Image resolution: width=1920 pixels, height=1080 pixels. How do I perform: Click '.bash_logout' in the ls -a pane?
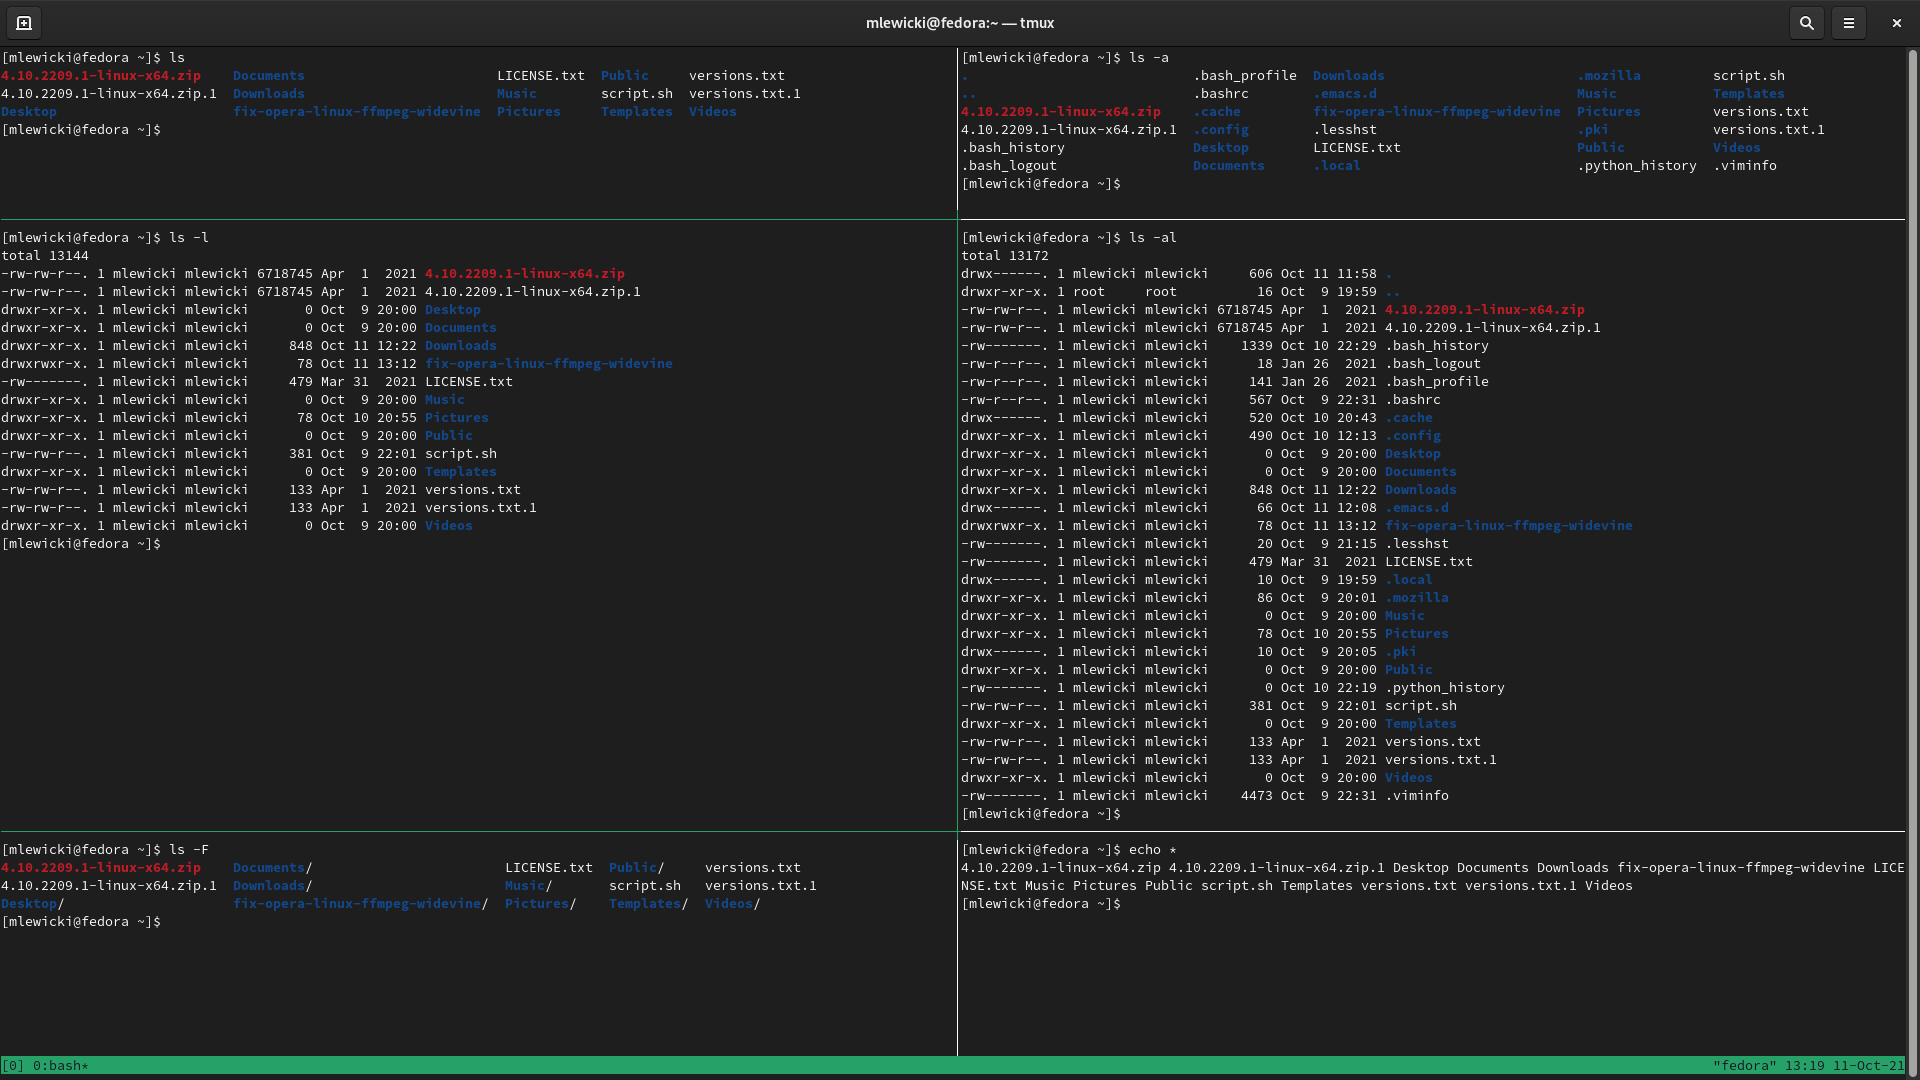(1009, 166)
